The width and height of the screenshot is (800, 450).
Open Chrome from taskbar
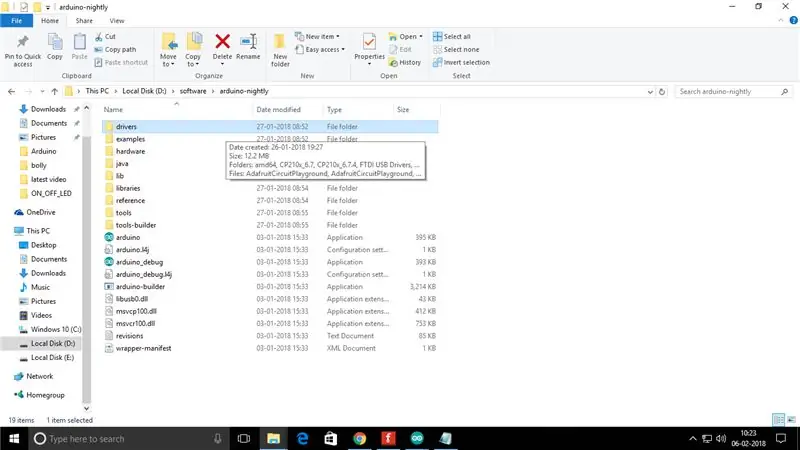[x=360, y=439]
